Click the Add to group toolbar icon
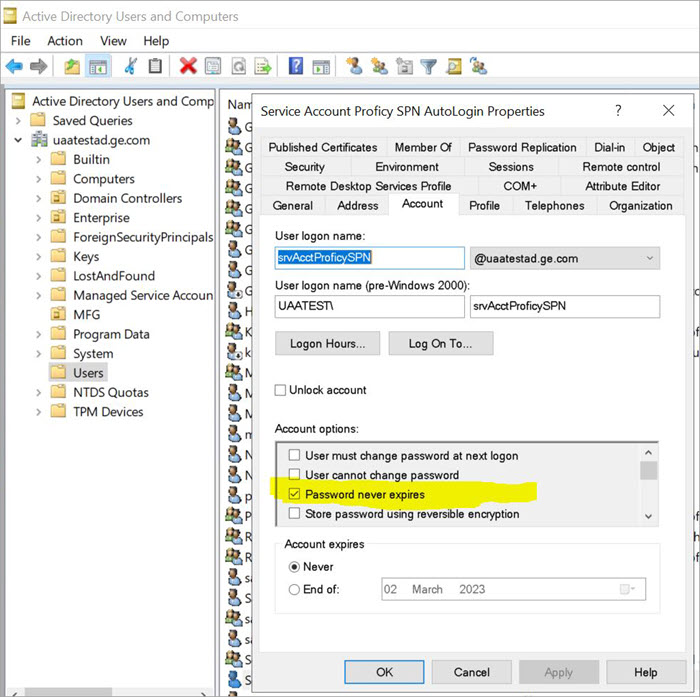The height and width of the screenshot is (697, 700). (479, 66)
